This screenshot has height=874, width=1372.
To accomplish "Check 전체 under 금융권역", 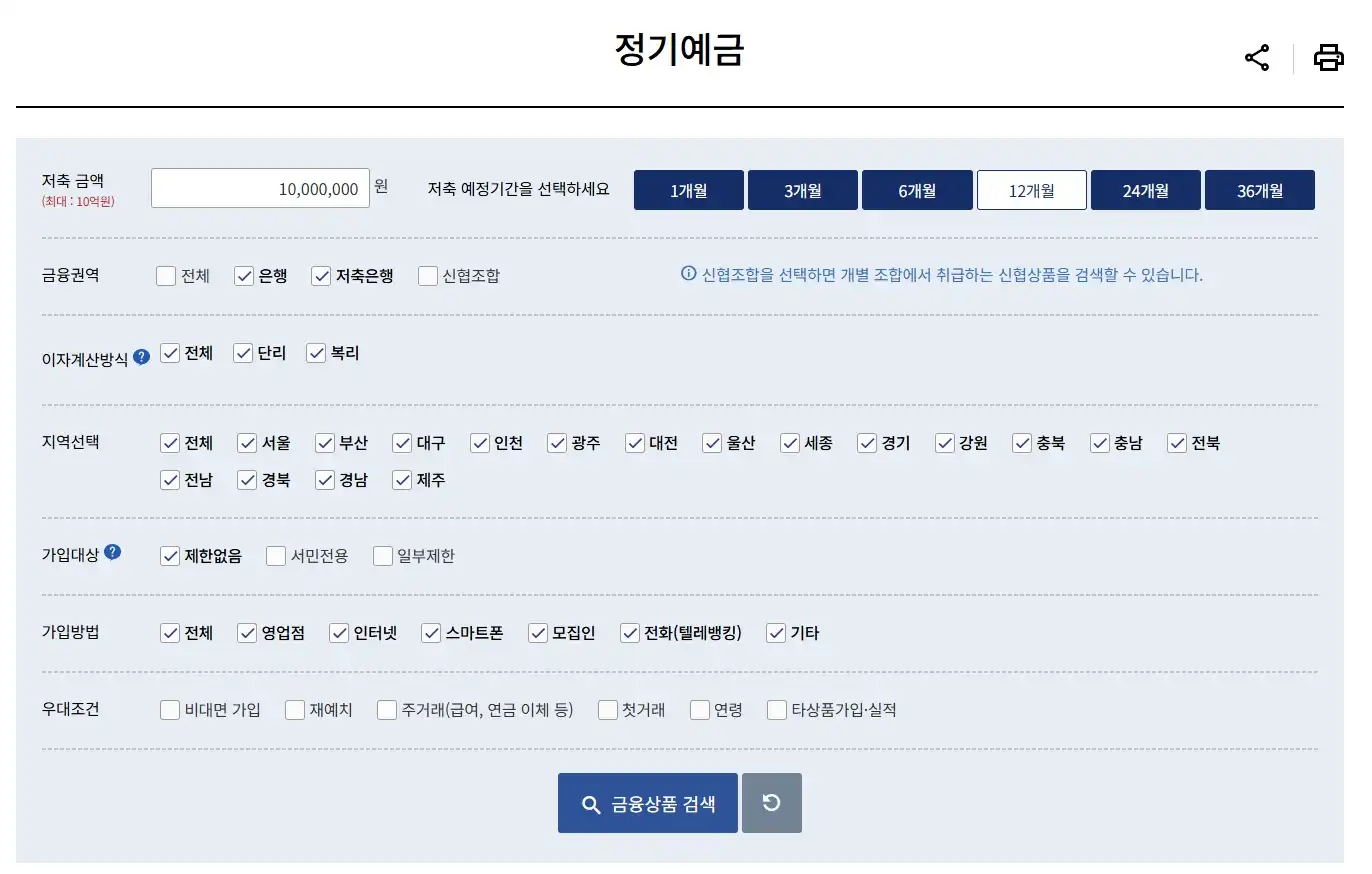I will point(166,276).
